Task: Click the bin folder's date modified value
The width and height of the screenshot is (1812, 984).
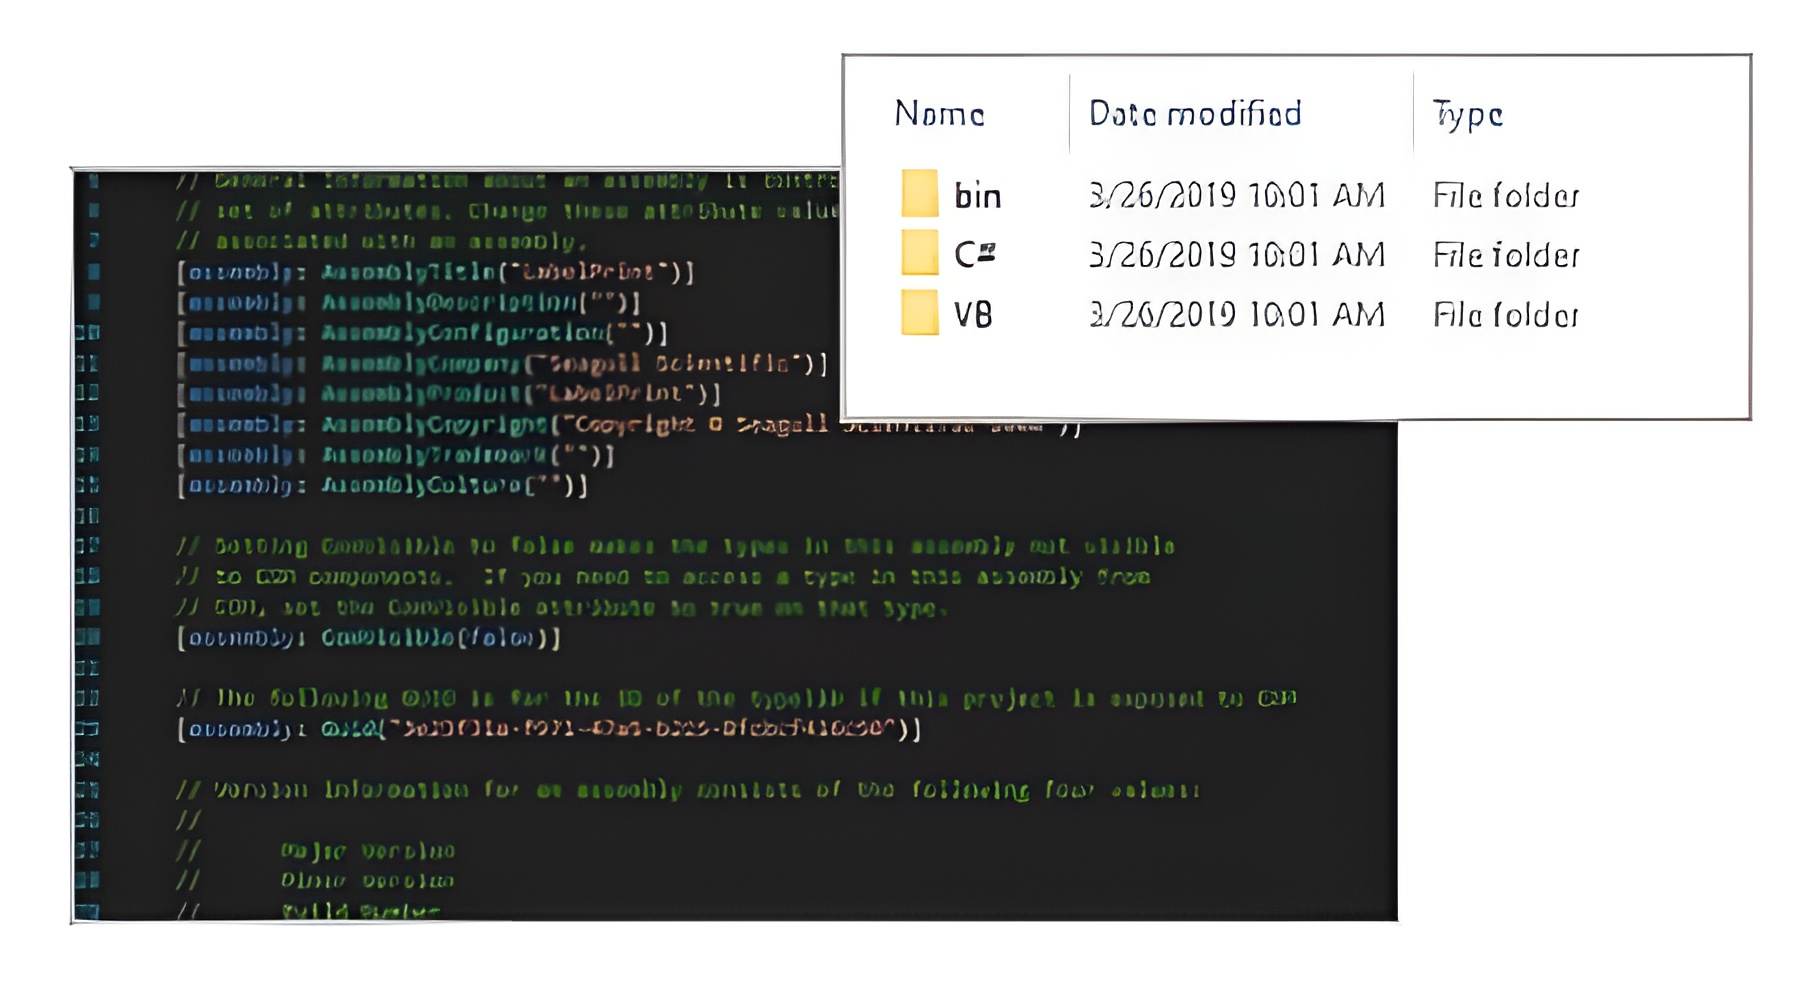Action: (x=1236, y=196)
